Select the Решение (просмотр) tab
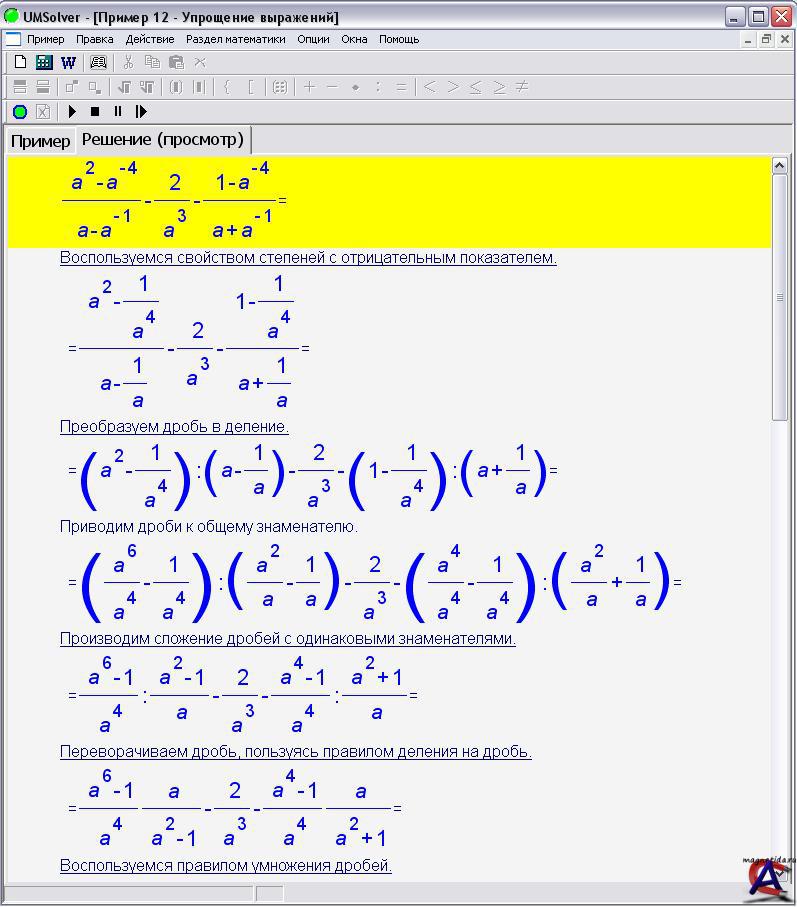Viewport: 797px width, 907px height. [x=162, y=139]
